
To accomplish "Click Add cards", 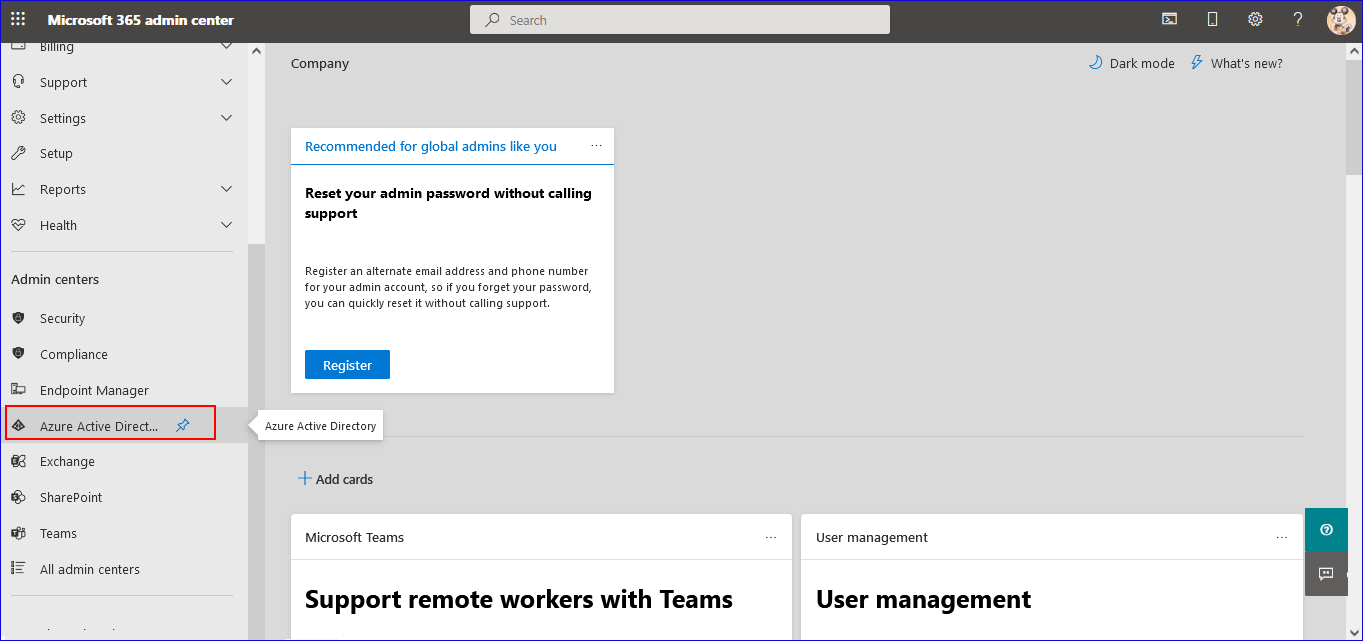I will click(335, 479).
